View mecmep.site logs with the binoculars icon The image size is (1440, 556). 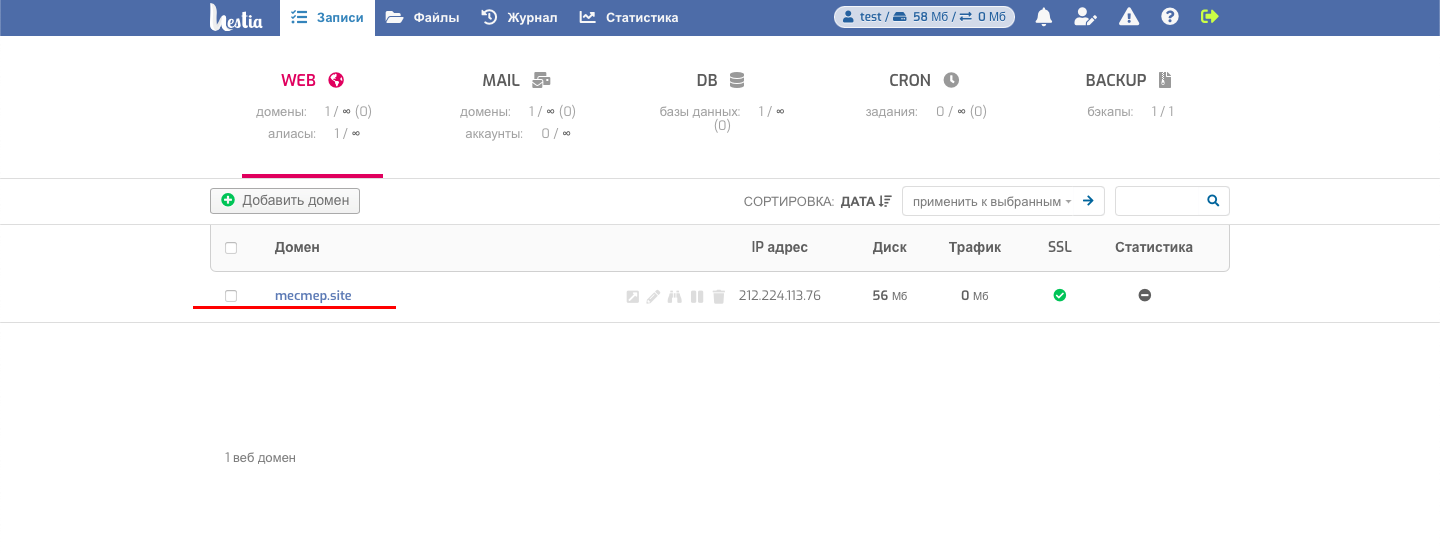pyautogui.click(x=675, y=297)
